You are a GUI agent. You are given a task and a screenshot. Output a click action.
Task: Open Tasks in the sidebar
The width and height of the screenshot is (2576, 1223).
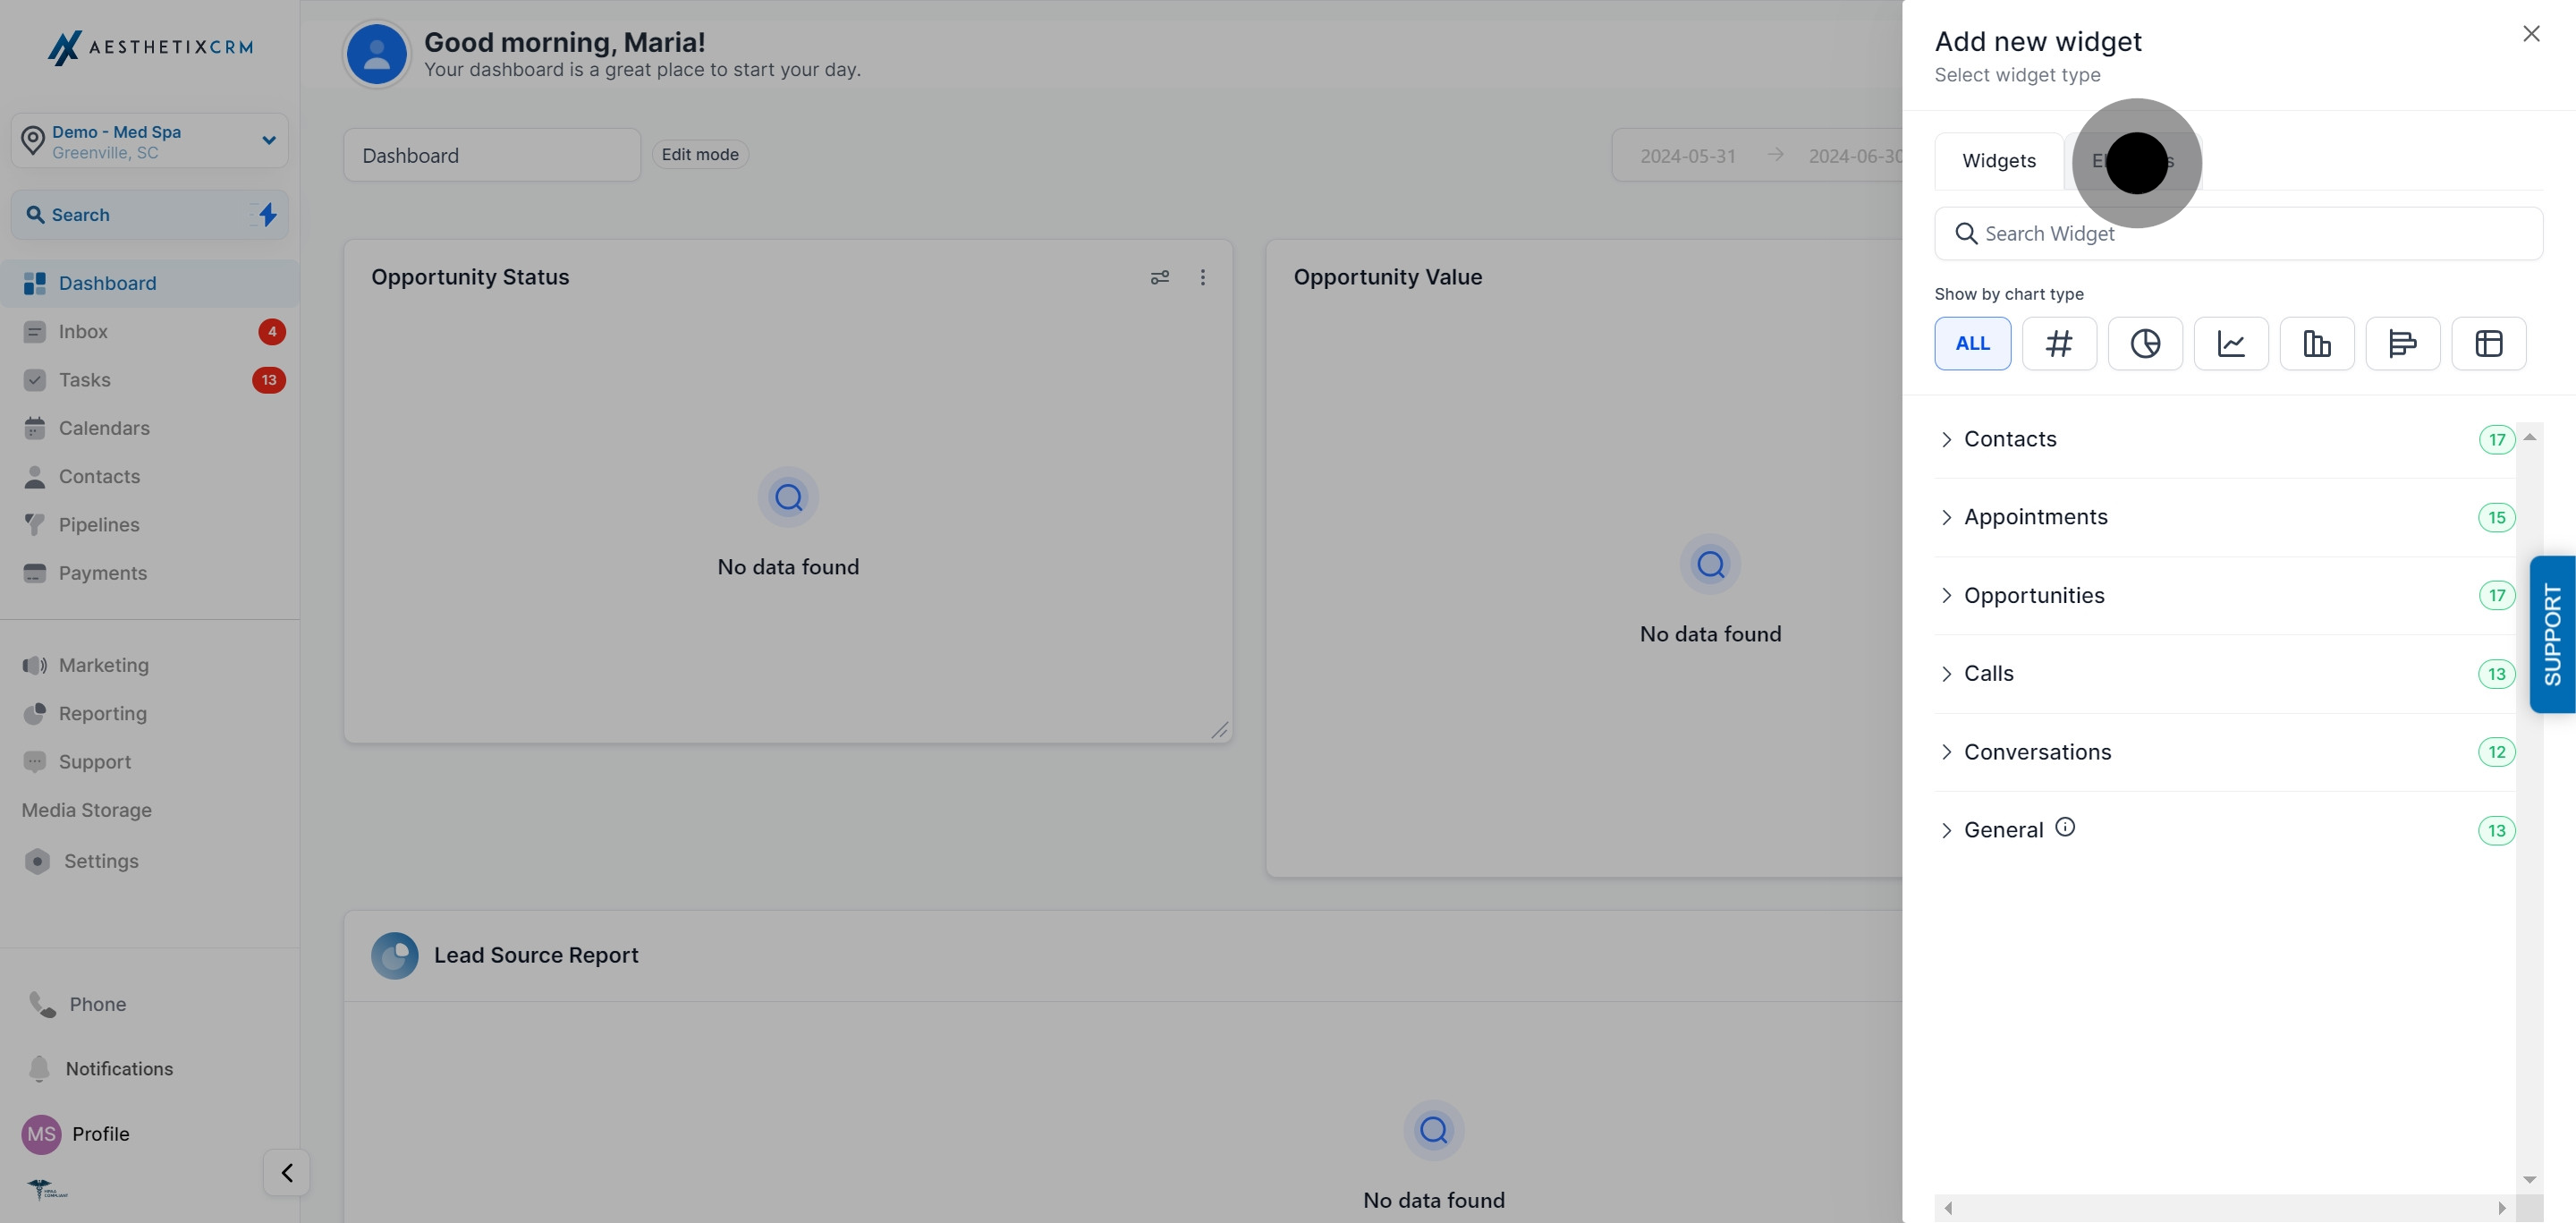click(149, 380)
